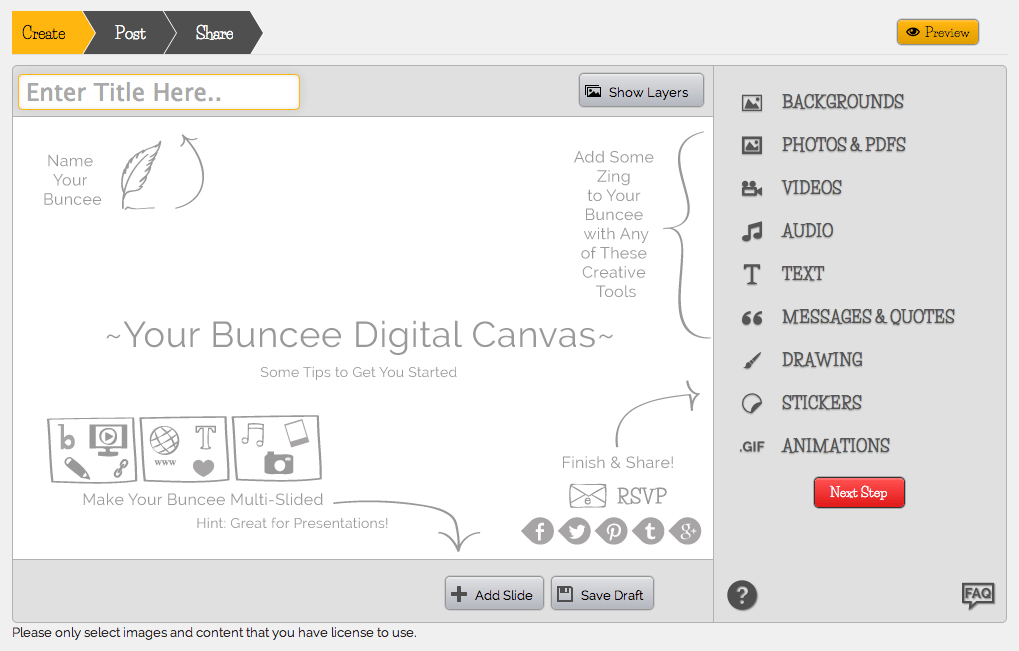Click the help question mark
The width and height of the screenshot is (1019, 651).
pyautogui.click(x=742, y=595)
